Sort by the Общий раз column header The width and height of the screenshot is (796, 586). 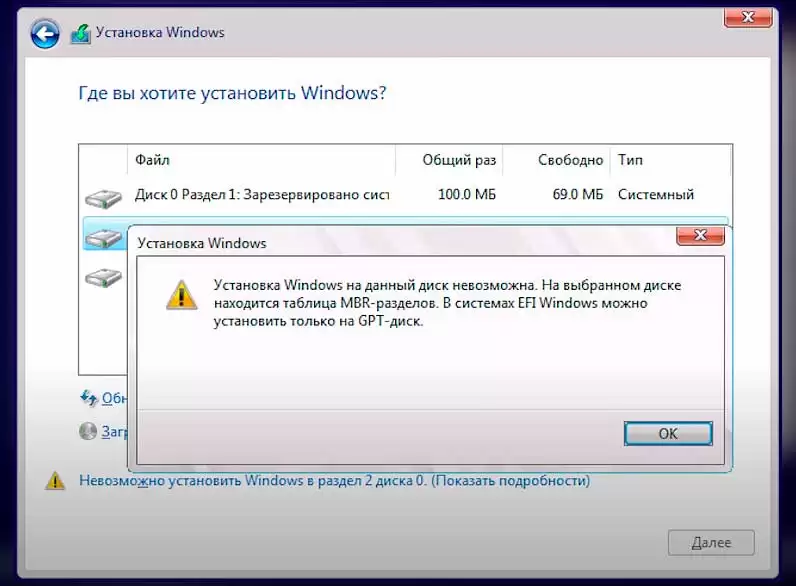[x=449, y=160]
